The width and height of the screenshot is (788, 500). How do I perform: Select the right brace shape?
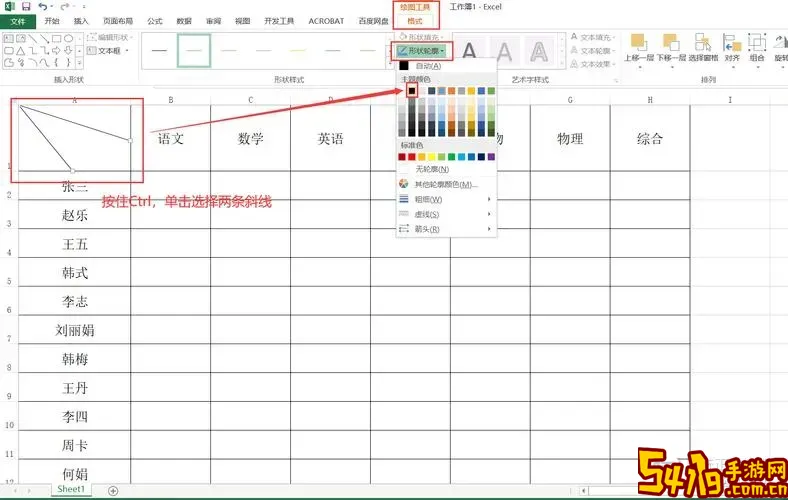click(x=68, y=63)
